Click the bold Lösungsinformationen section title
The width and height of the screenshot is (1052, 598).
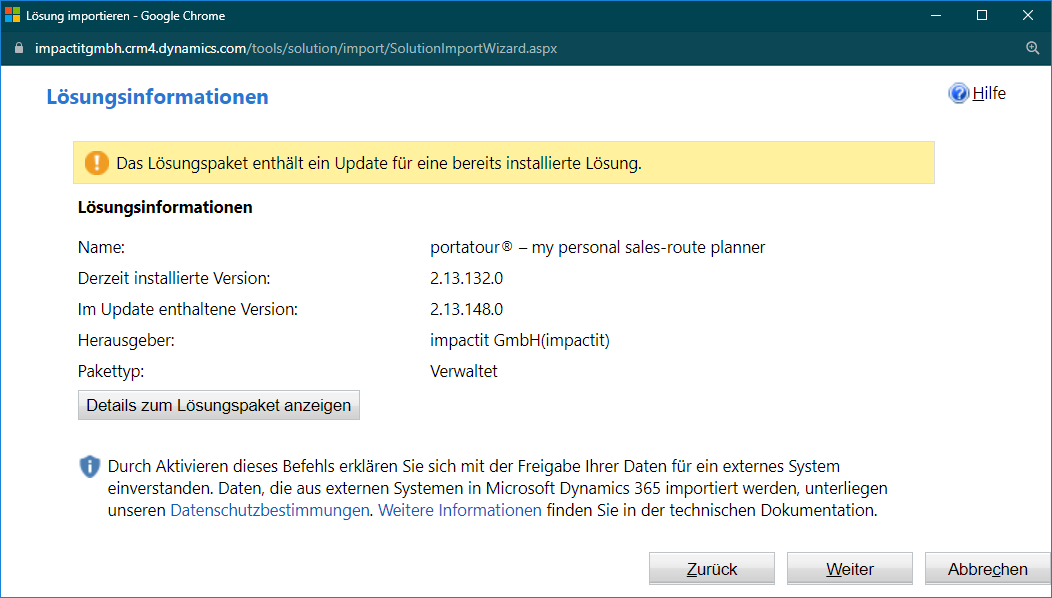(x=165, y=207)
